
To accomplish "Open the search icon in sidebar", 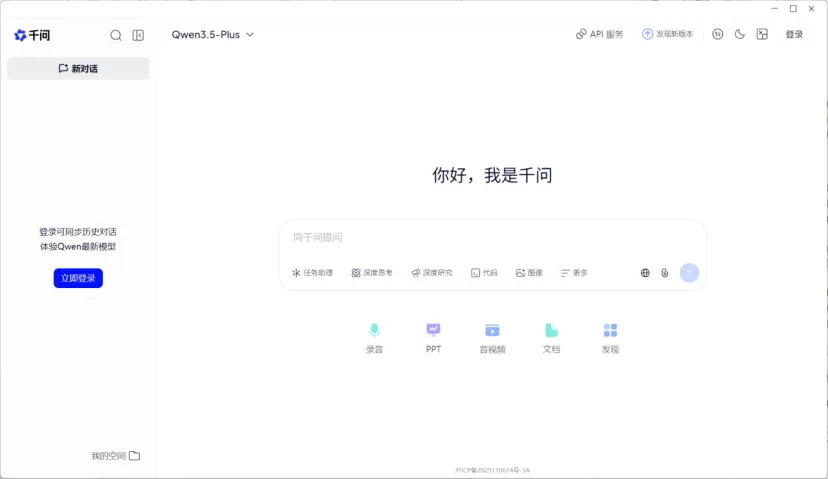I will coord(116,35).
